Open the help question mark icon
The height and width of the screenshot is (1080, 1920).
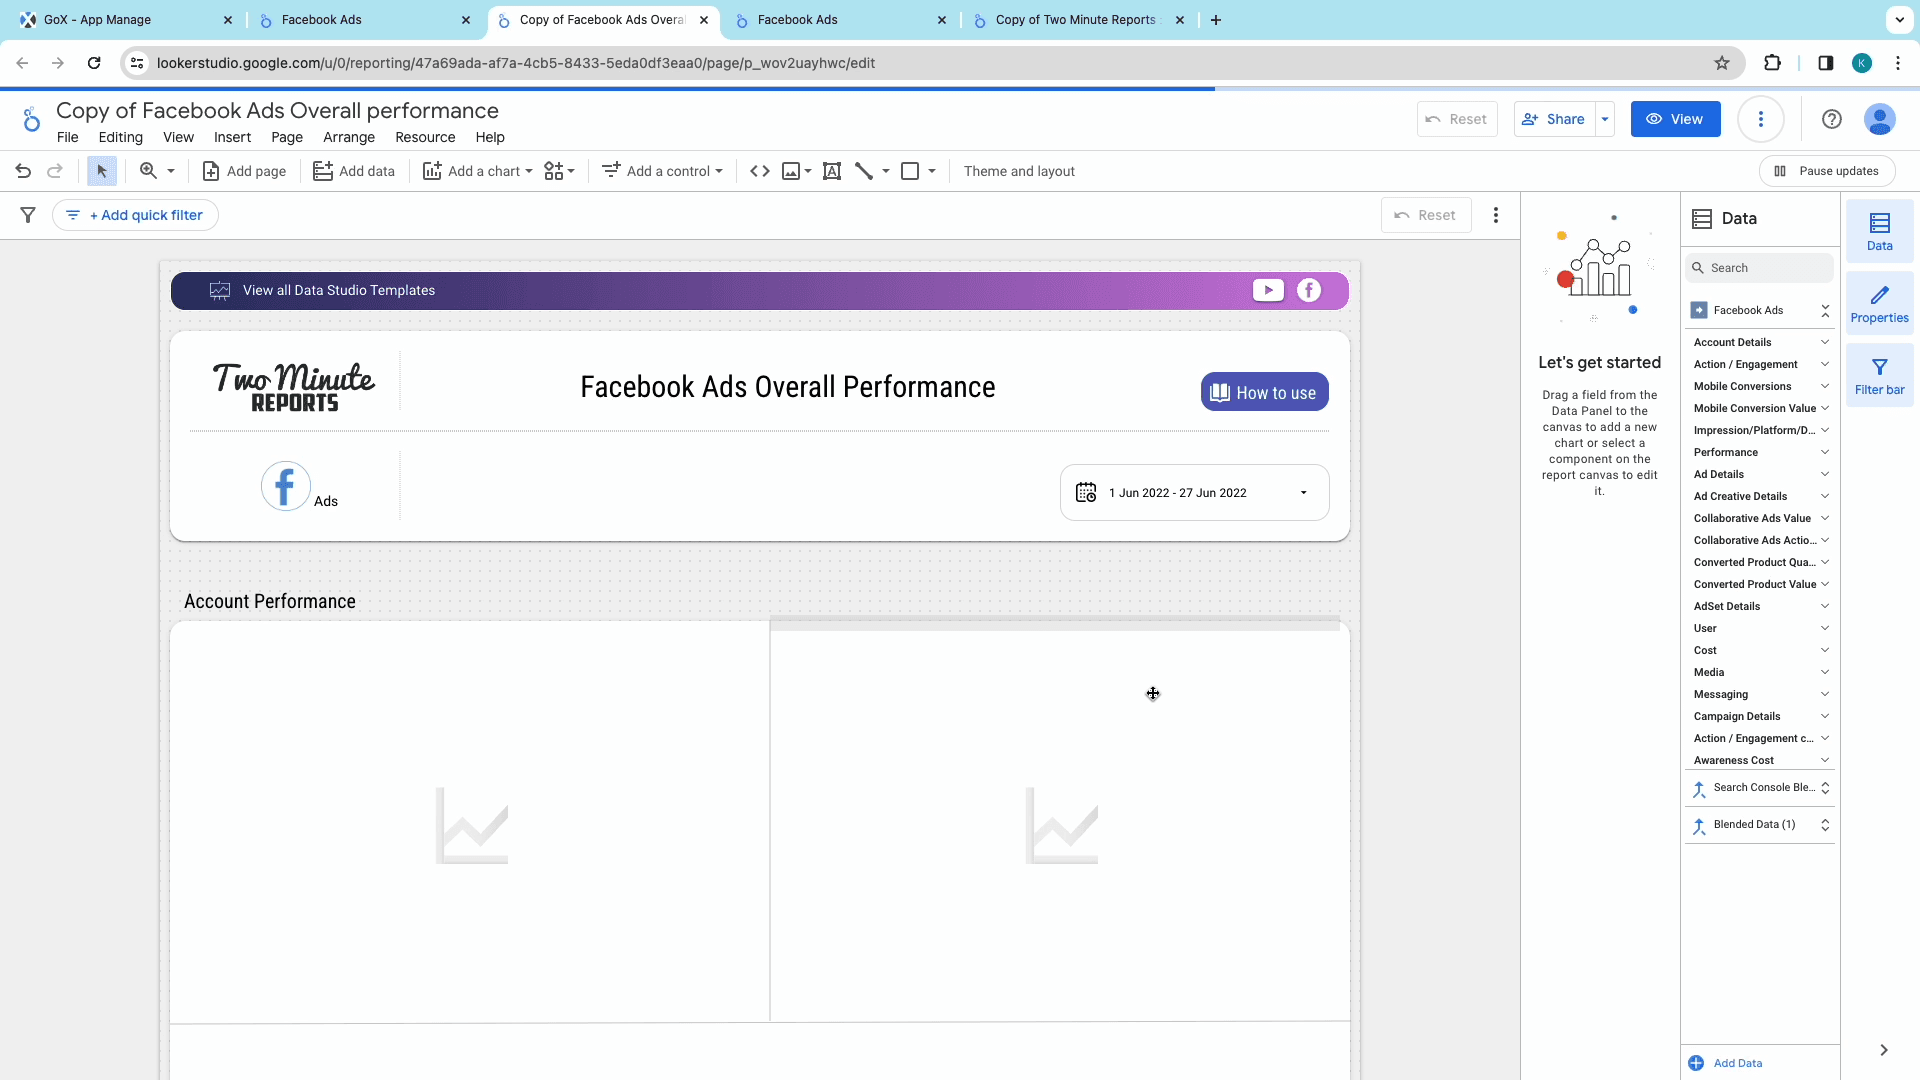[x=1832, y=119]
